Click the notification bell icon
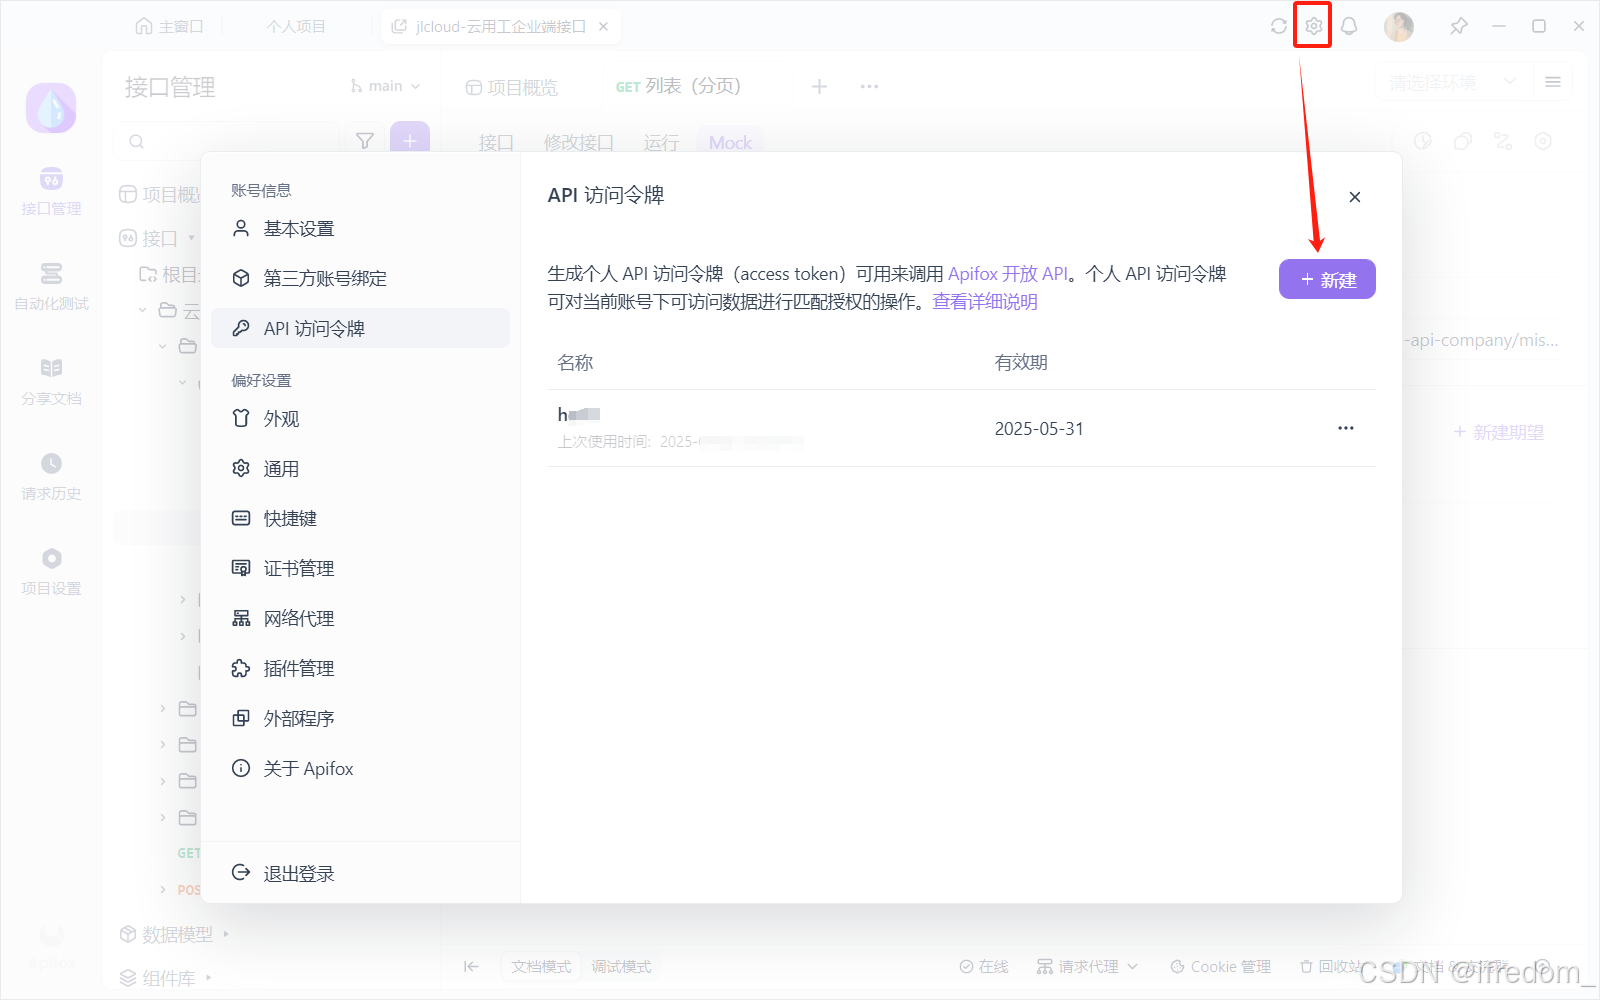 1349,26
